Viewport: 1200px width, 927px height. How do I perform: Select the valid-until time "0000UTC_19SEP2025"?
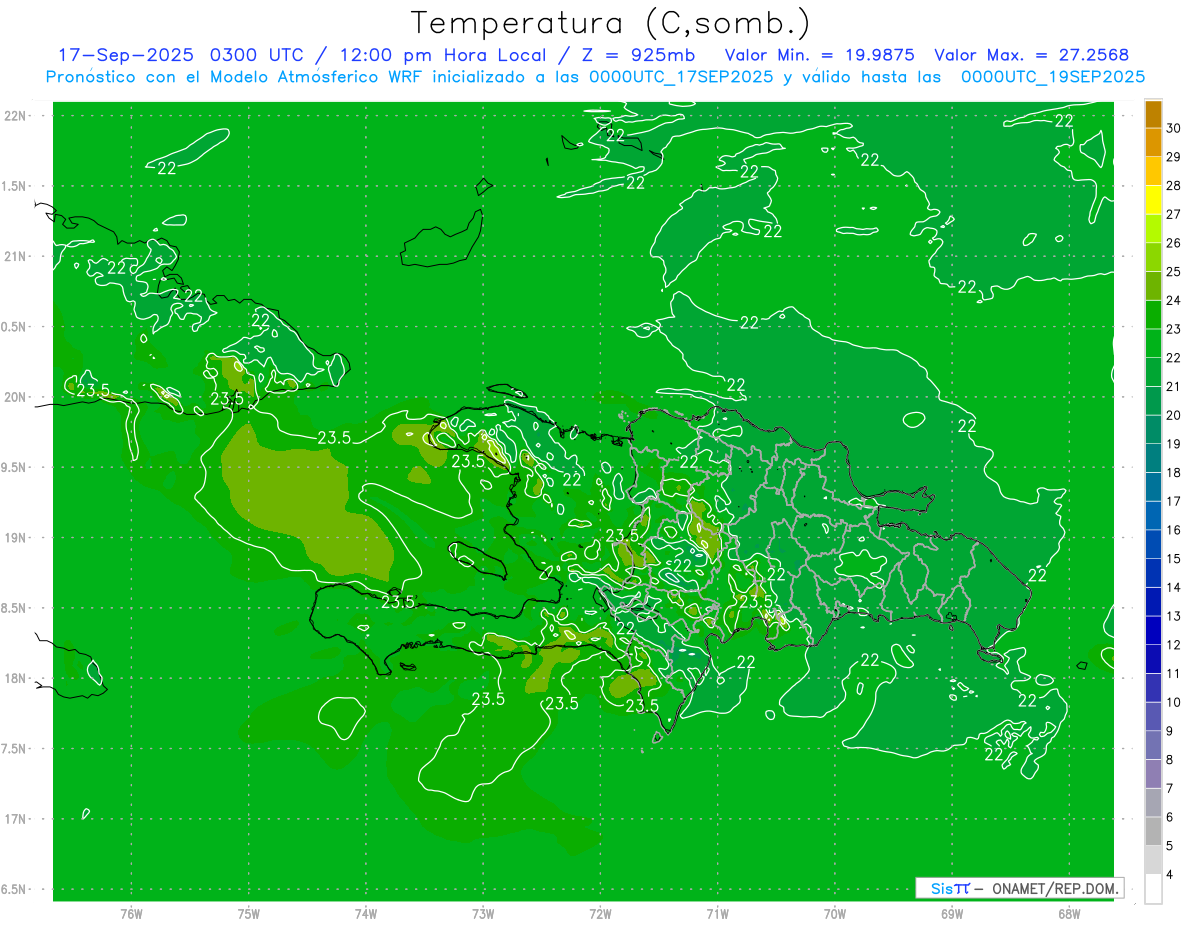(x=1052, y=77)
